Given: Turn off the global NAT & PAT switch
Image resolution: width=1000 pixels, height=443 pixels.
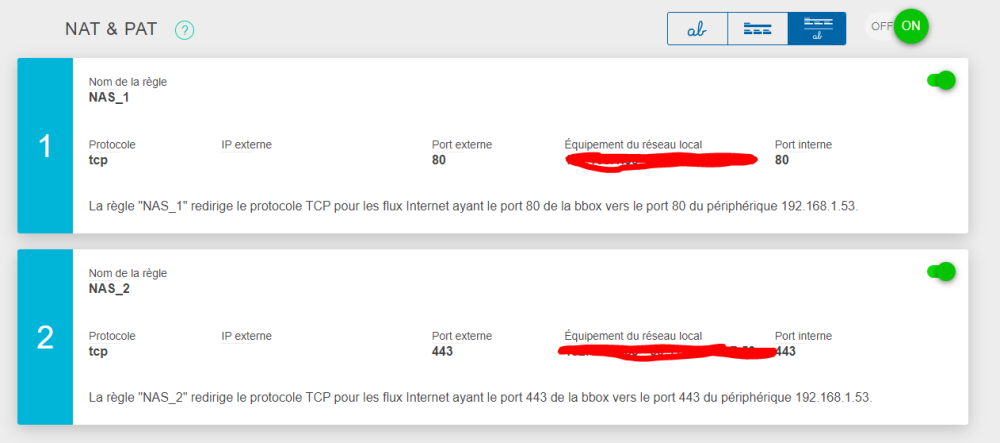Looking at the screenshot, I should pyautogui.click(x=896, y=26).
